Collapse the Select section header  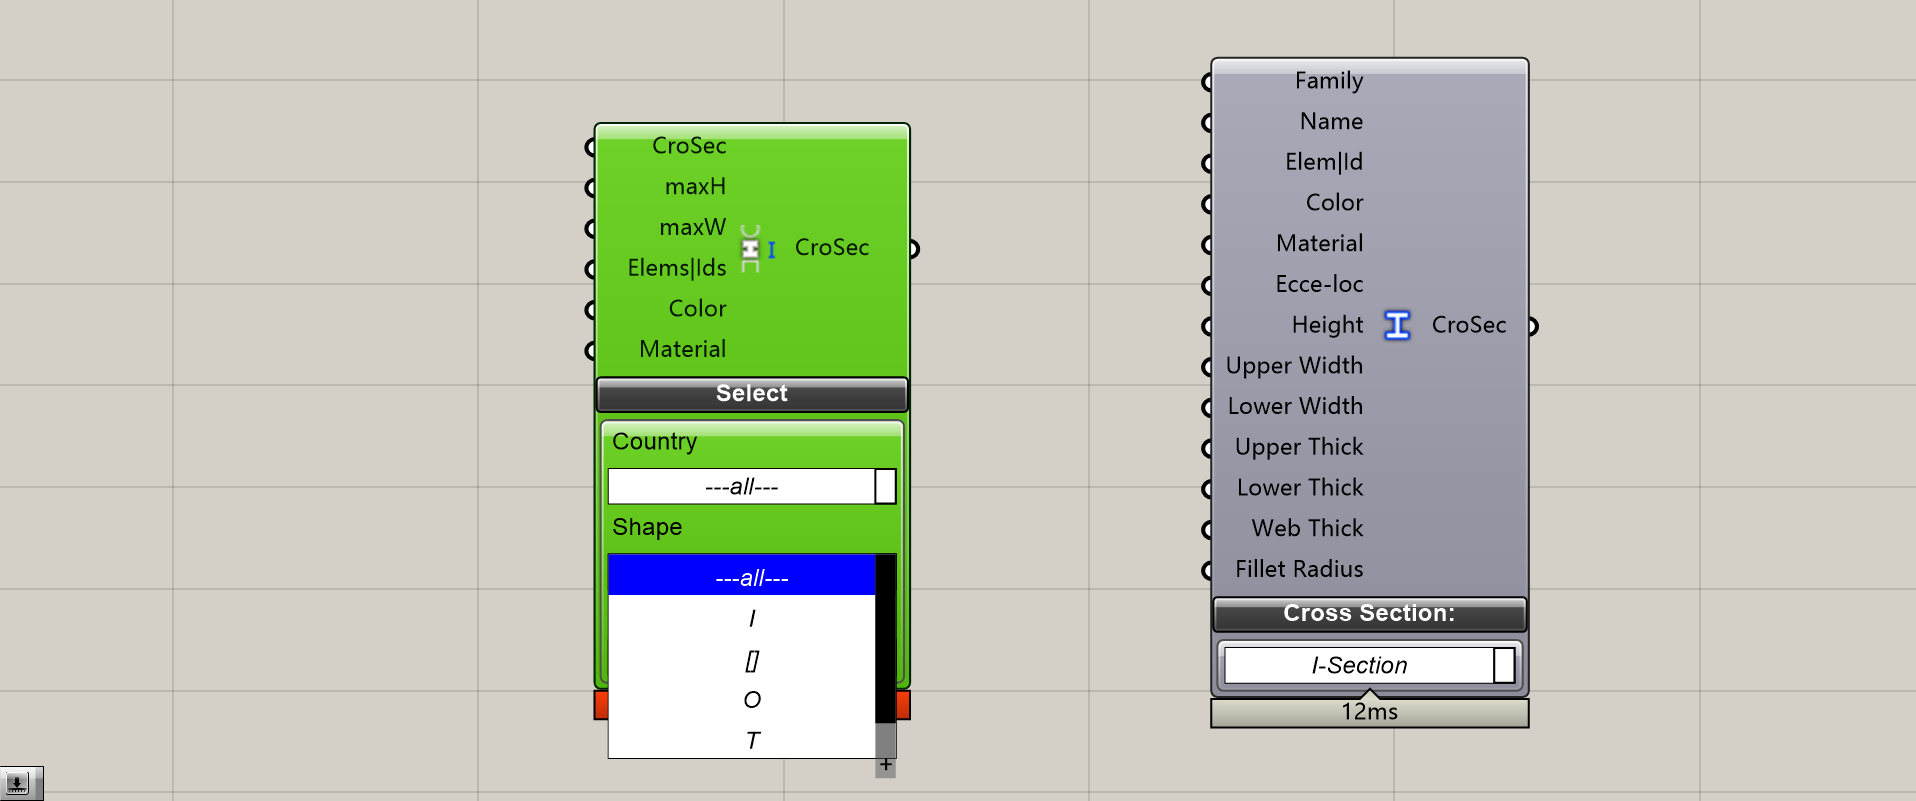pyautogui.click(x=752, y=394)
